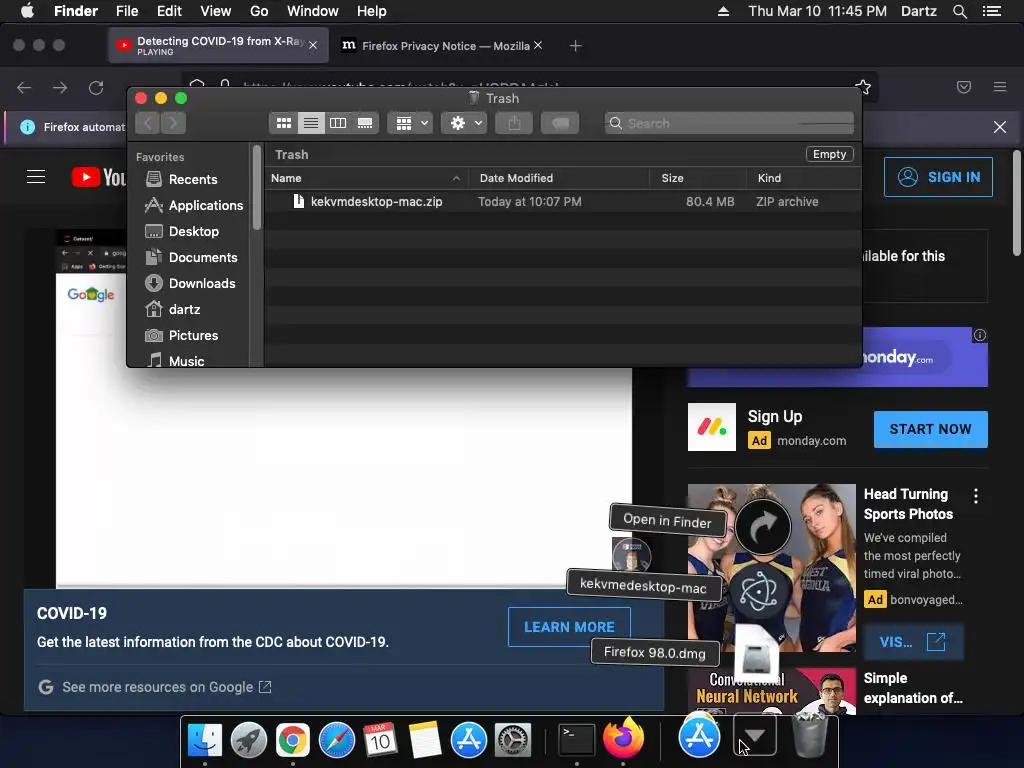1024x768 pixels.
Task: Dismiss the Firefox notification bar
Action: [x=1000, y=127]
